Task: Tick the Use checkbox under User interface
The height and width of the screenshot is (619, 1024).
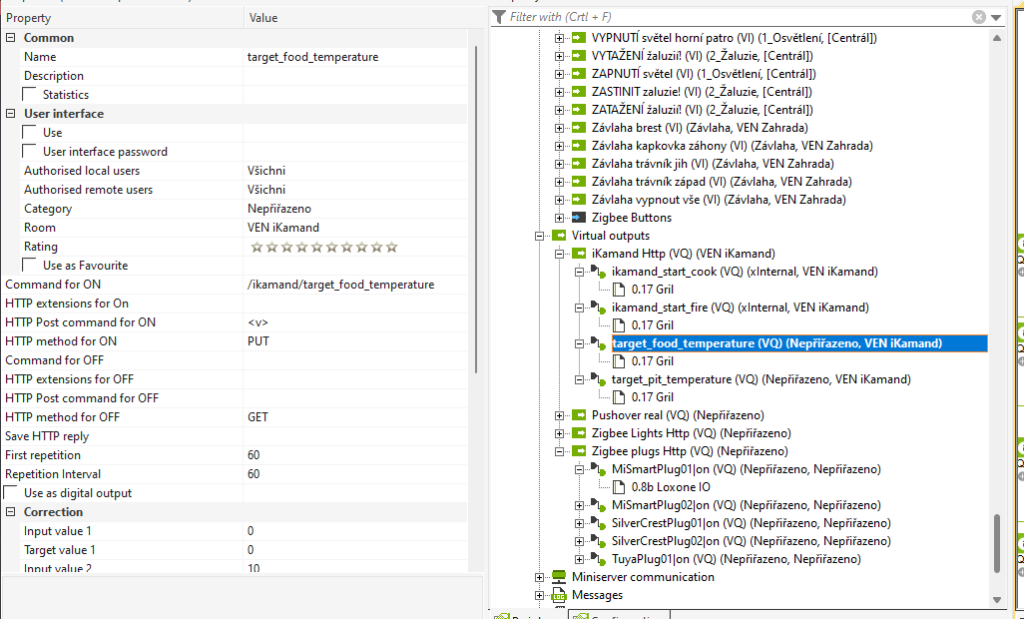Action: 29,133
